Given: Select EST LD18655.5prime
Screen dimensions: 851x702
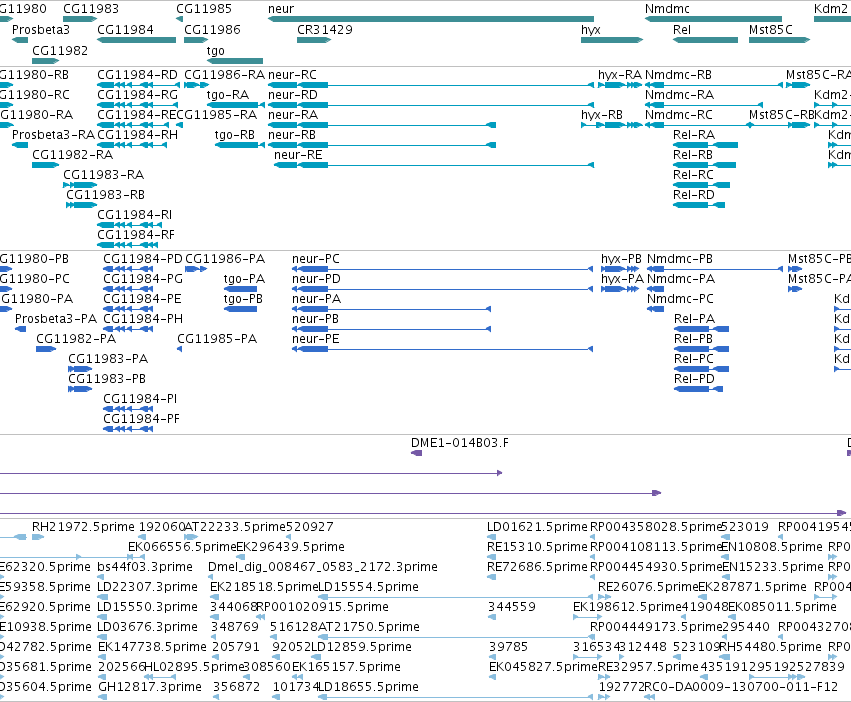Looking at the screenshot, I should 368,687.
